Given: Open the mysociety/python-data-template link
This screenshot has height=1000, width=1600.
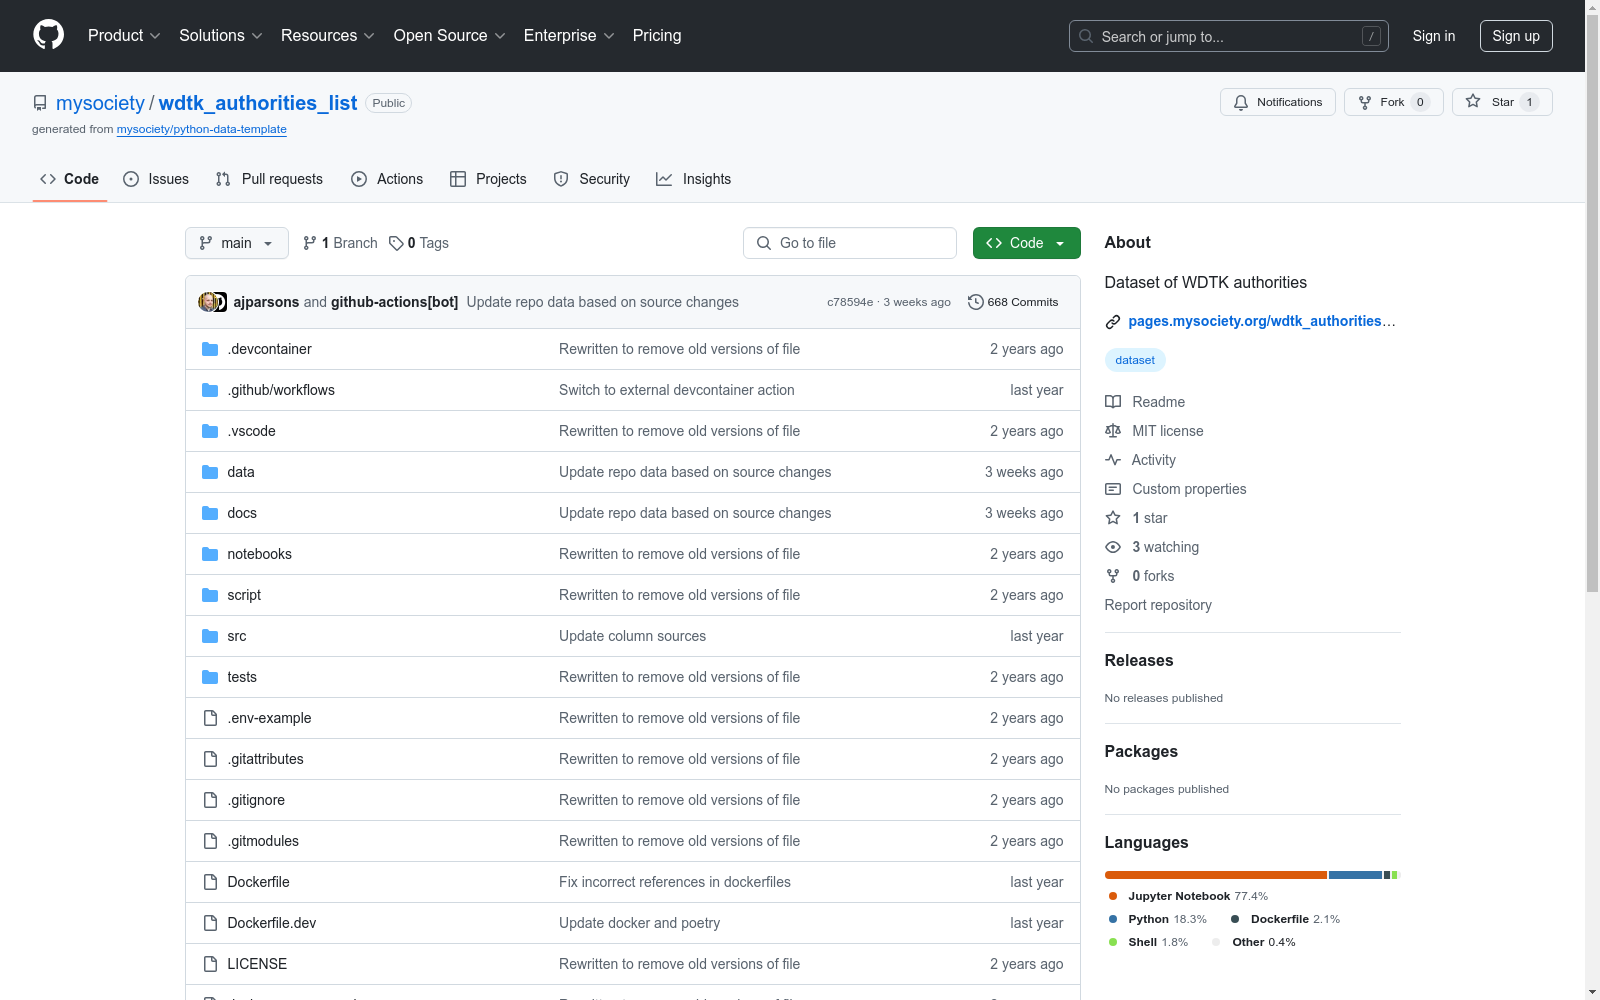Looking at the screenshot, I should click(x=202, y=129).
